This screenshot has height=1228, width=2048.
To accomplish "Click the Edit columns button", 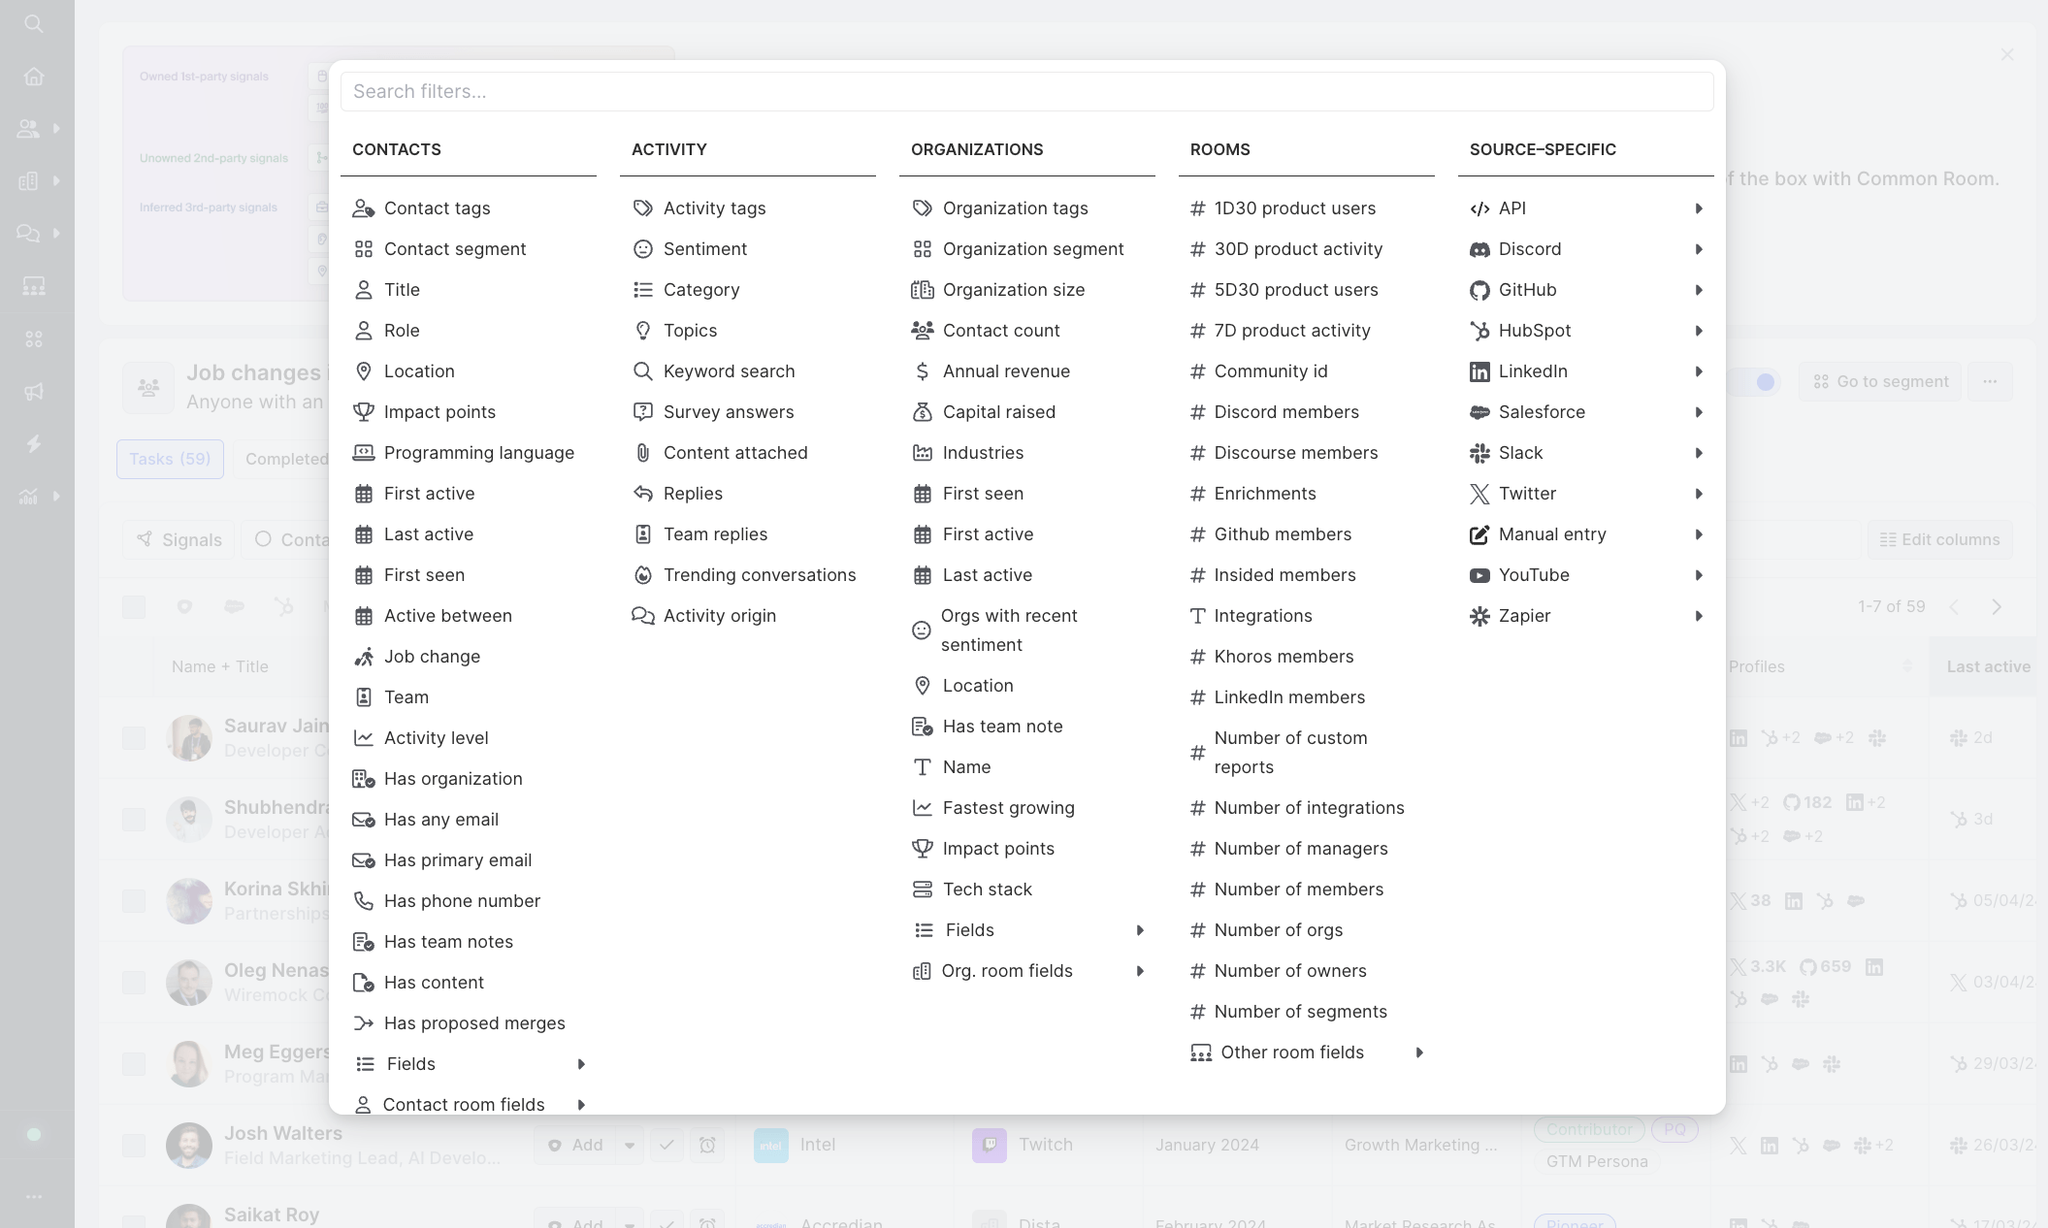I will 1940,540.
